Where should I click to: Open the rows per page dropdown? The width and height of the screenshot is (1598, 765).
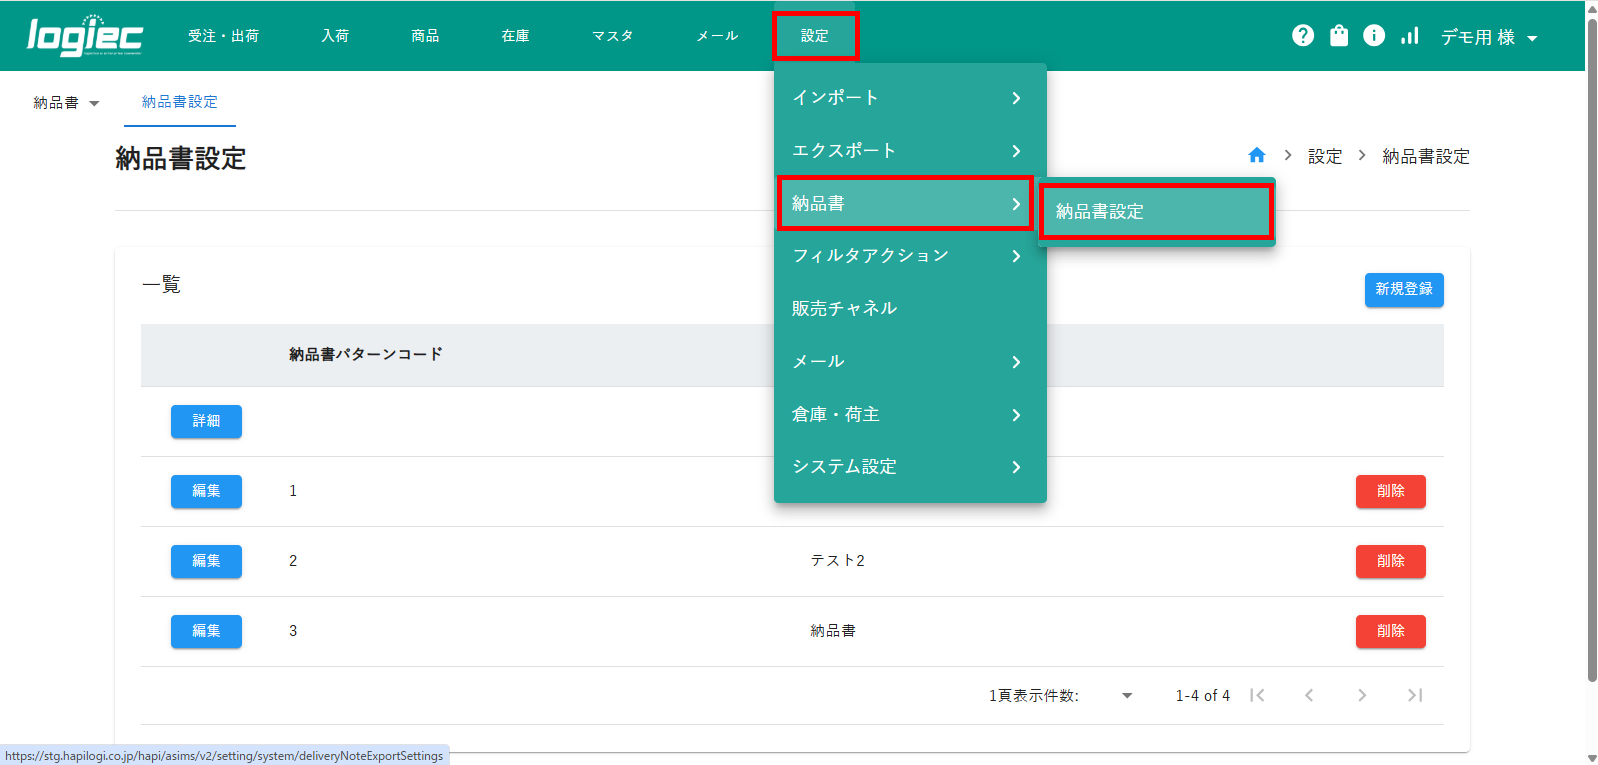[1127, 695]
